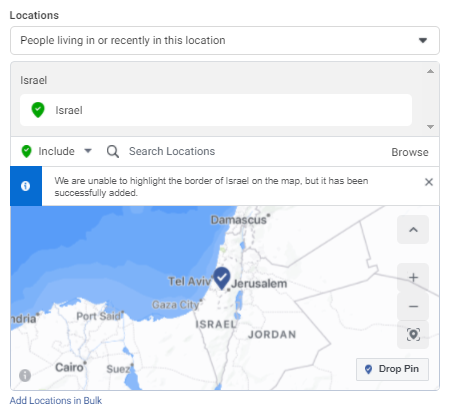Click the green pin next to Israel entry
The width and height of the screenshot is (449, 412).
pyautogui.click(x=38, y=110)
